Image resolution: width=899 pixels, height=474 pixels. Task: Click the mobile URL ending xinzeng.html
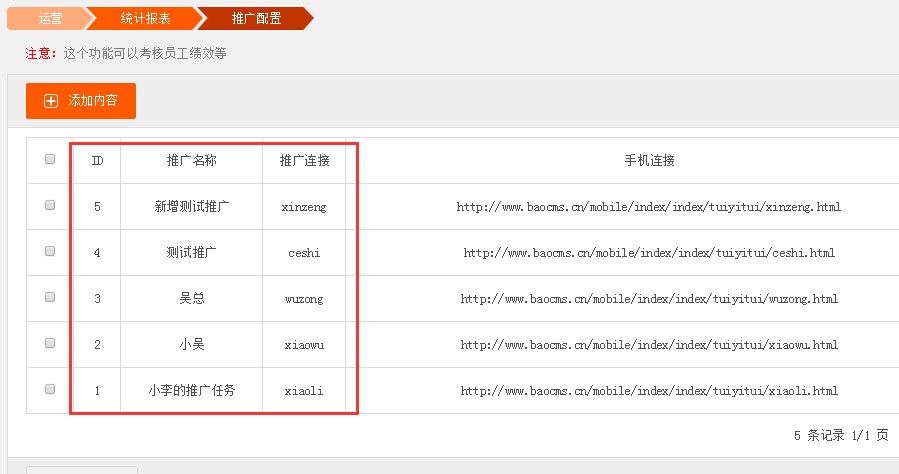click(x=649, y=207)
